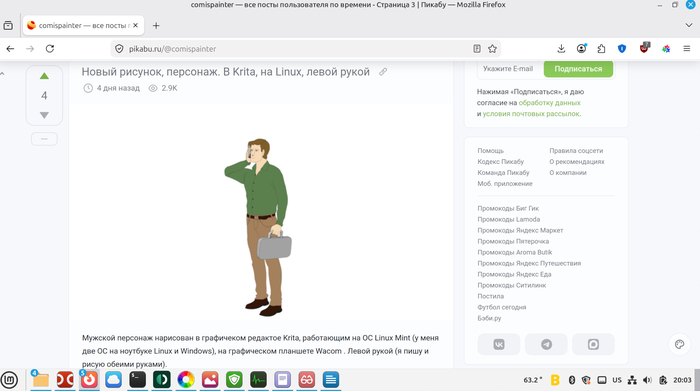Image resolution: width=700 pixels, height=391 pixels.
Task: Open О рекомендациях link
Action: tap(576, 162)
